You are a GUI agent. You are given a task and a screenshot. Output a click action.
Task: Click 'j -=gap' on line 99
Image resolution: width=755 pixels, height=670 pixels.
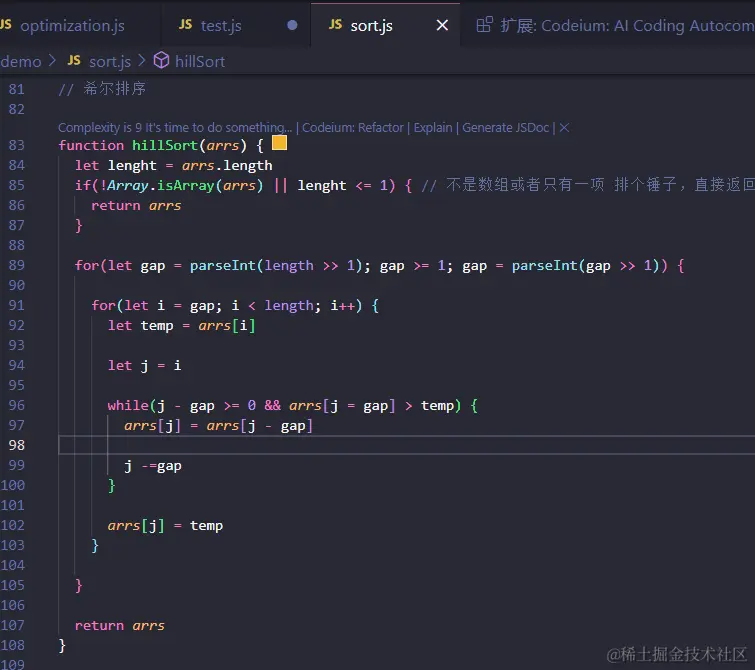(153, 466)
